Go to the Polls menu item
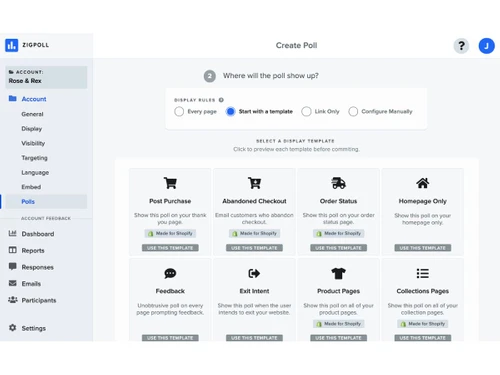Screen dimensions: 500x375 pyautogui.click(x=46, y=202)
